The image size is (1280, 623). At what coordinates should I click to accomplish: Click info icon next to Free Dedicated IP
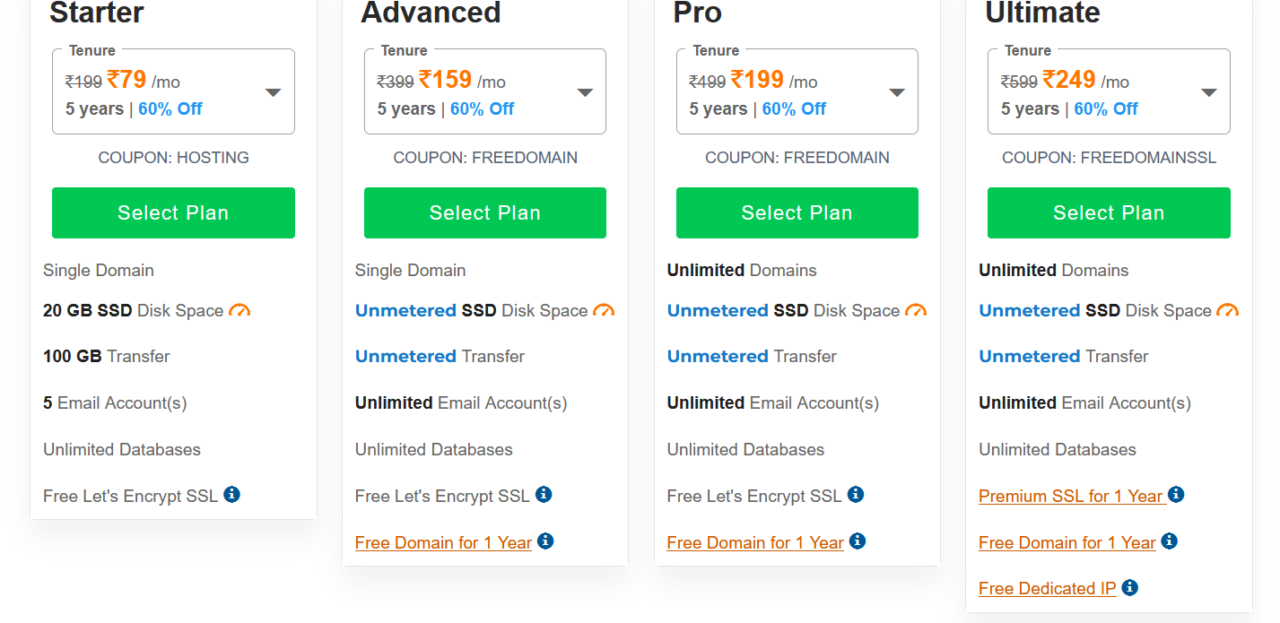pos(1130,587)
